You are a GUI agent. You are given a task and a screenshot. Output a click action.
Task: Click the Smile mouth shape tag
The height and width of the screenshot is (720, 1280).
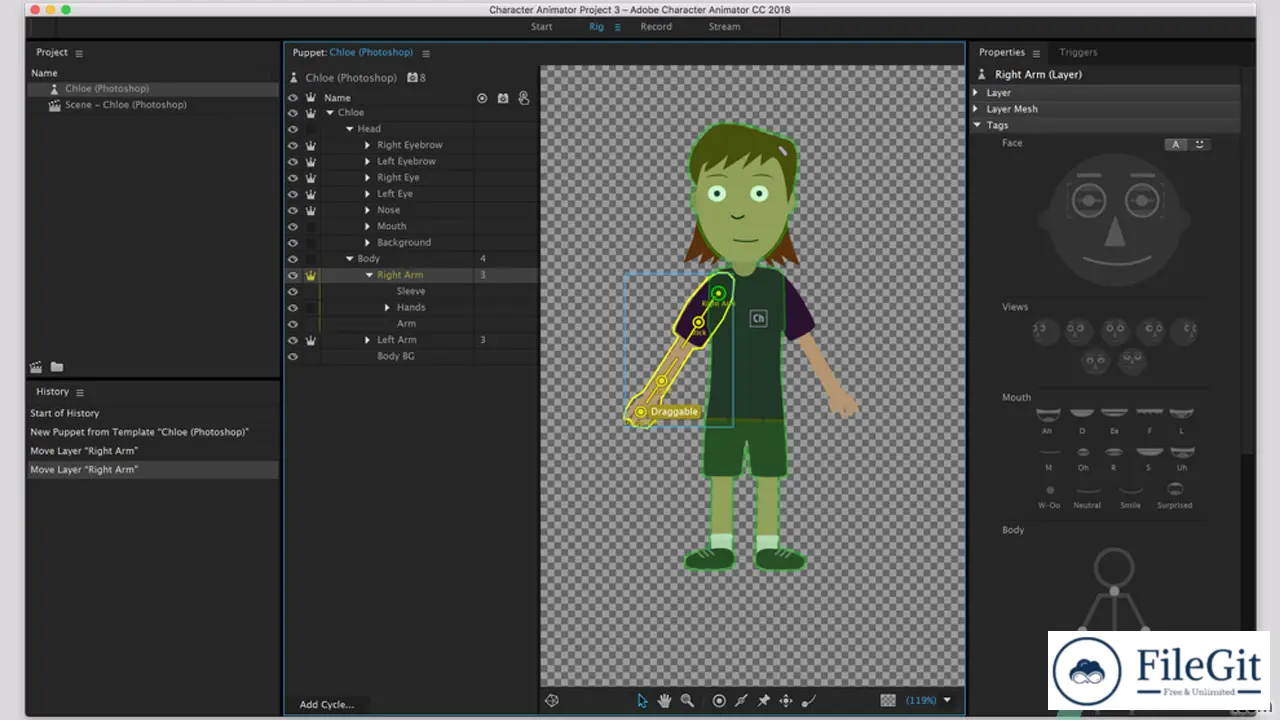tap(1131, 495)
